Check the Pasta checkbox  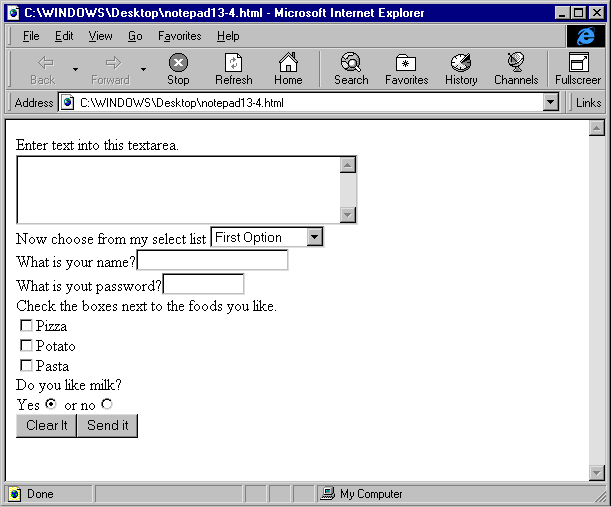coord(26,366)
